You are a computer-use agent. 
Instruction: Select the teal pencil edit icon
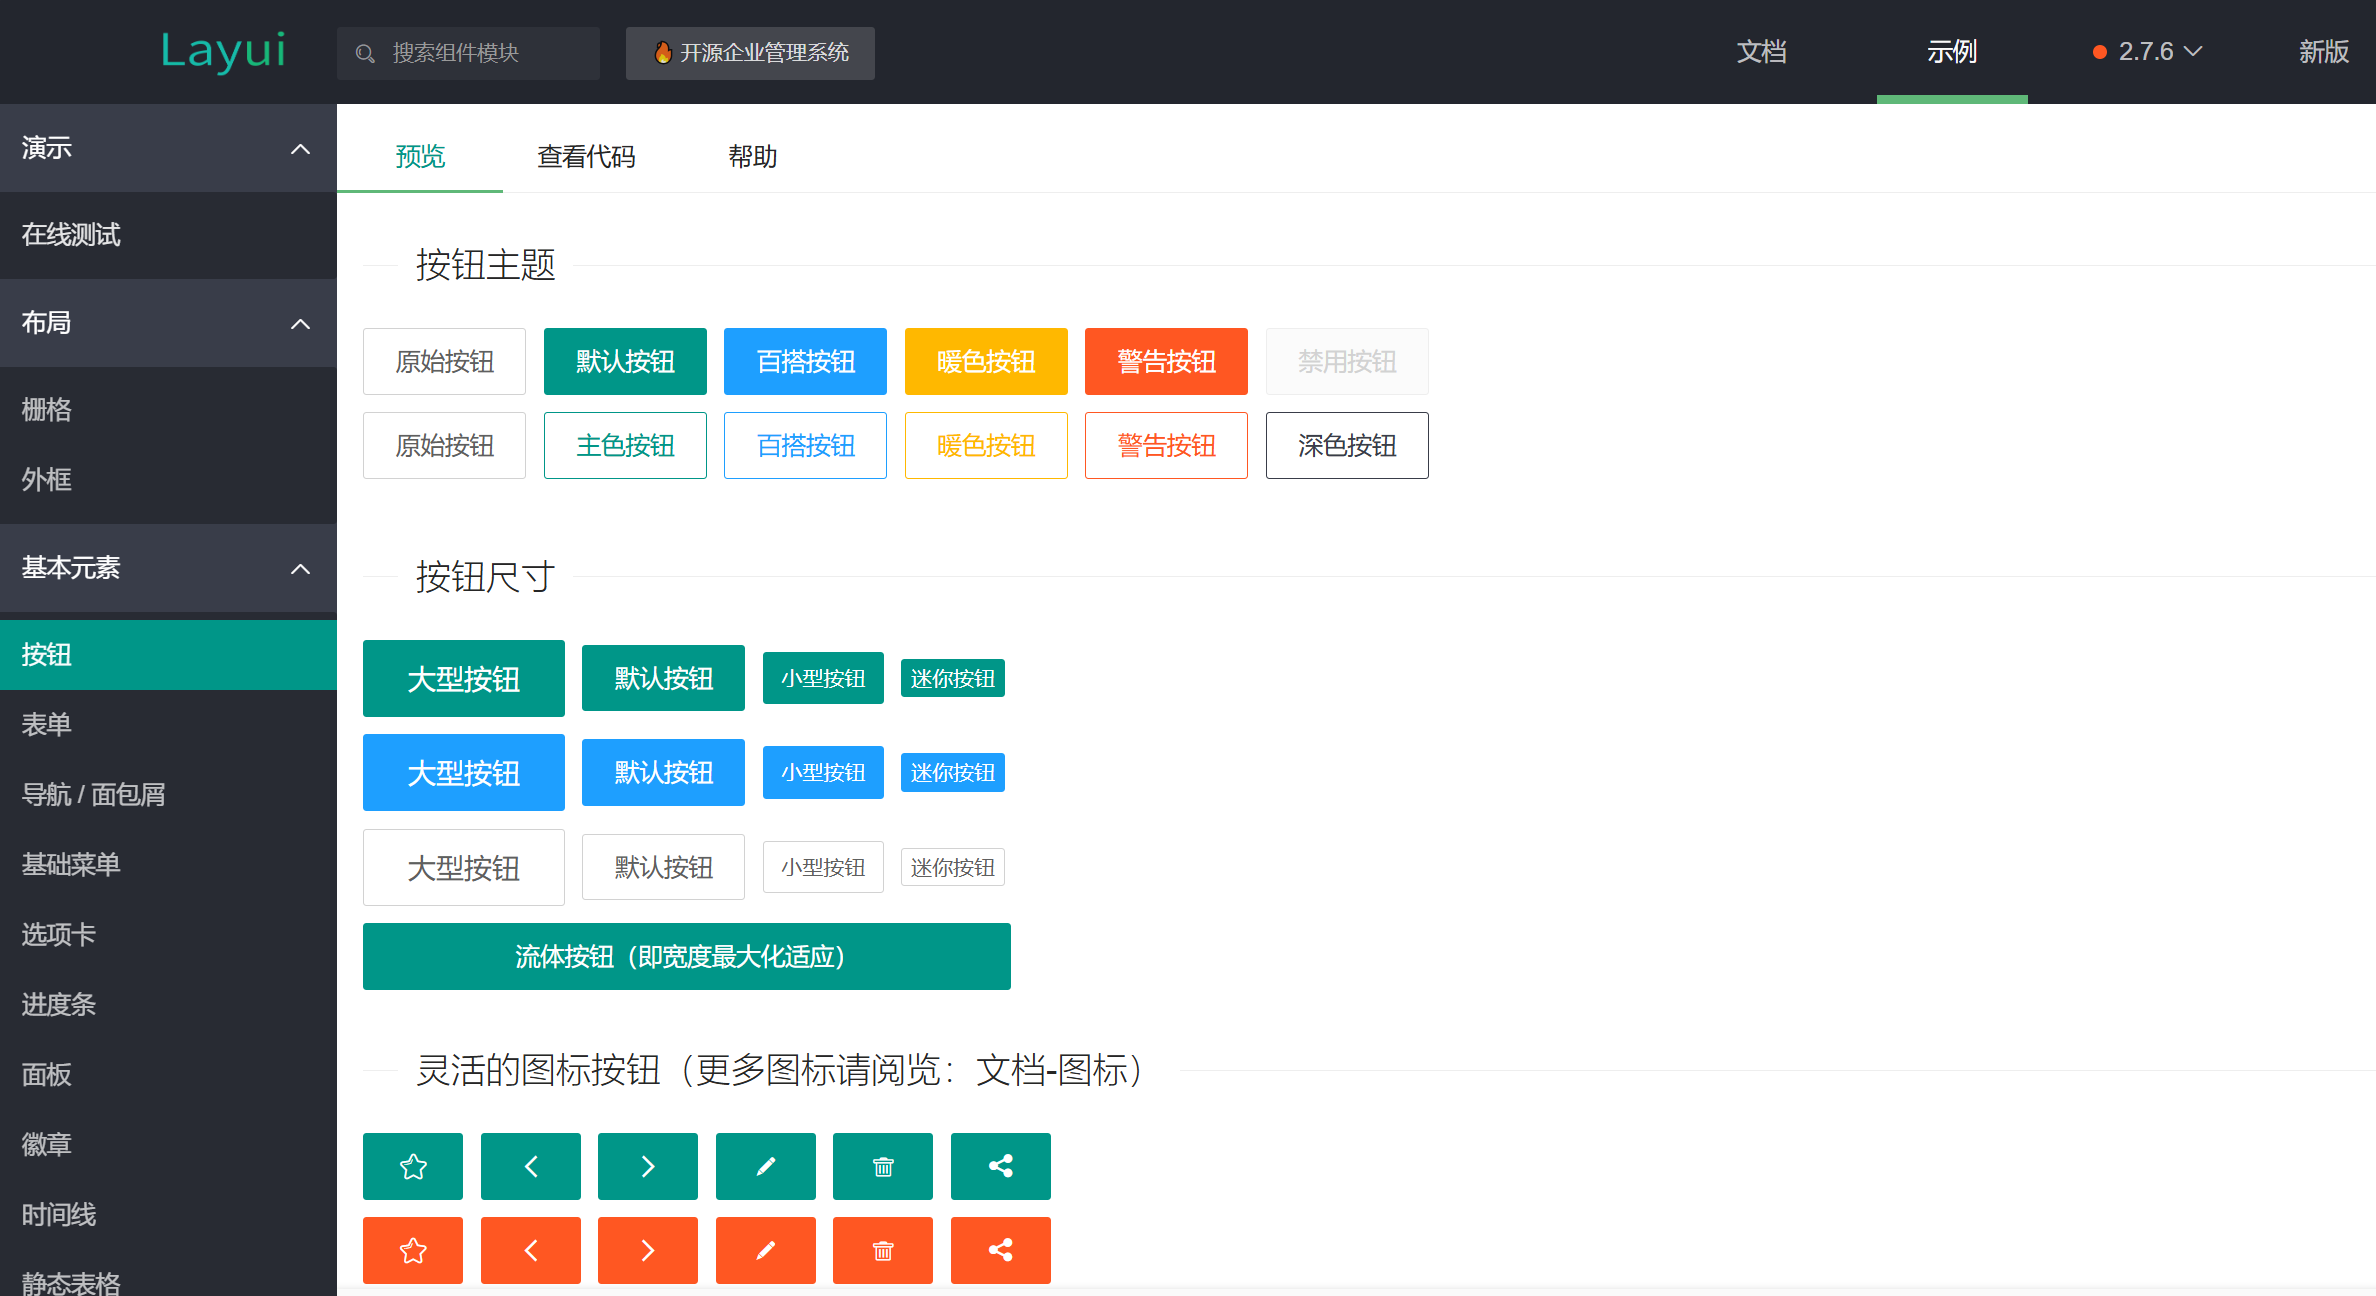(765, 1166)
